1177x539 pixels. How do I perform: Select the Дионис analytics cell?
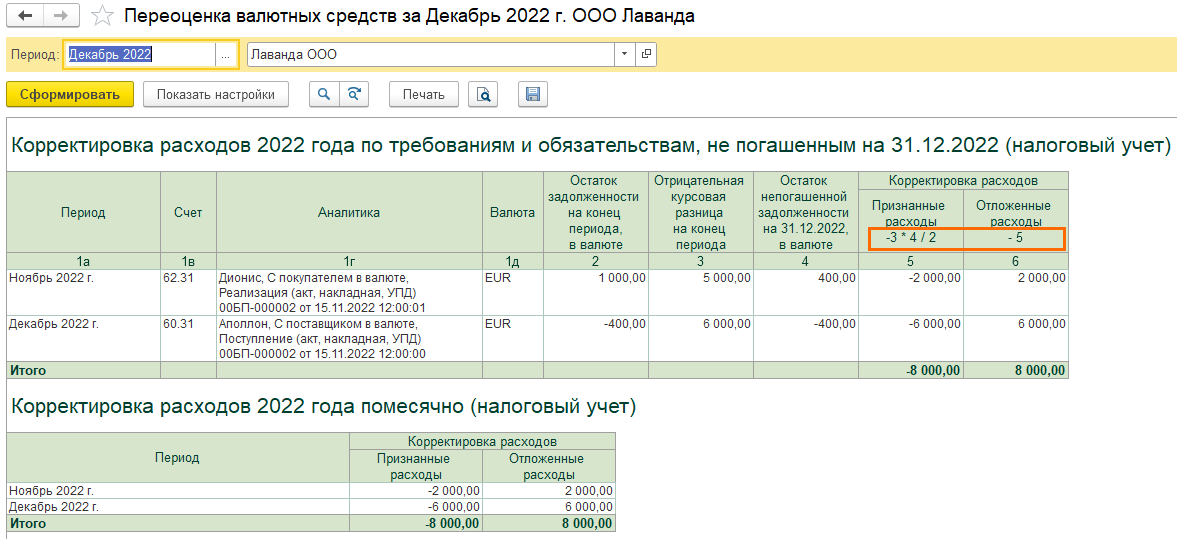(349, 291)
